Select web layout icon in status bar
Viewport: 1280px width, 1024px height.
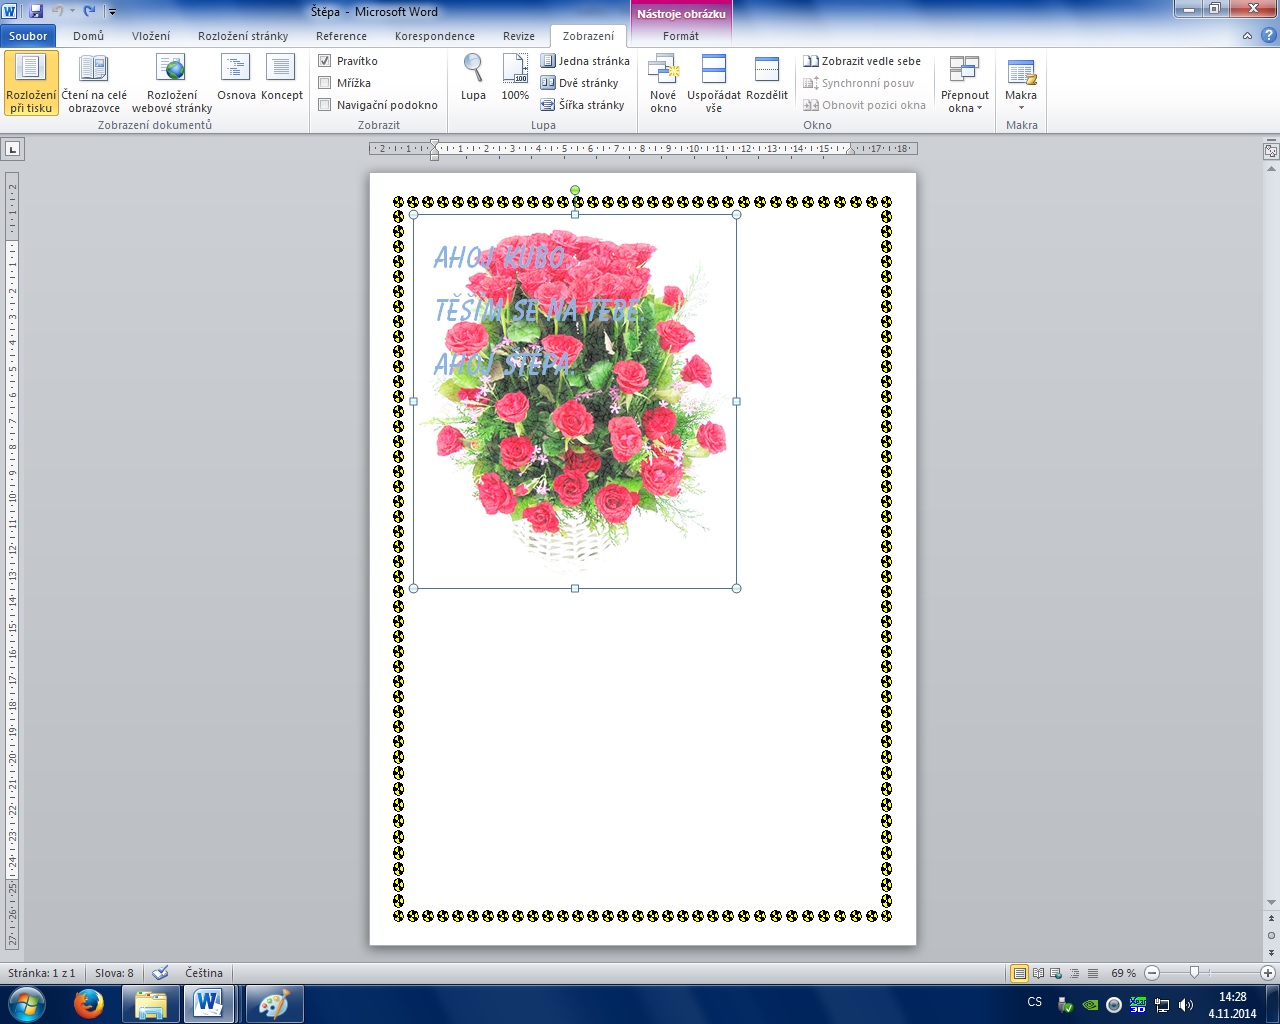(x=1056, y=973)
